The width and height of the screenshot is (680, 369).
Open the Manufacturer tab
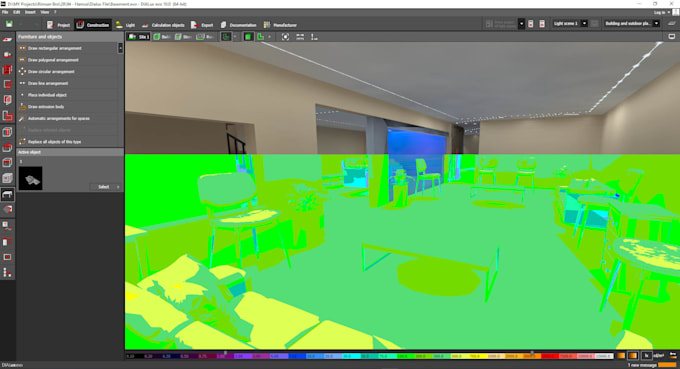click(x=280, y=25)
